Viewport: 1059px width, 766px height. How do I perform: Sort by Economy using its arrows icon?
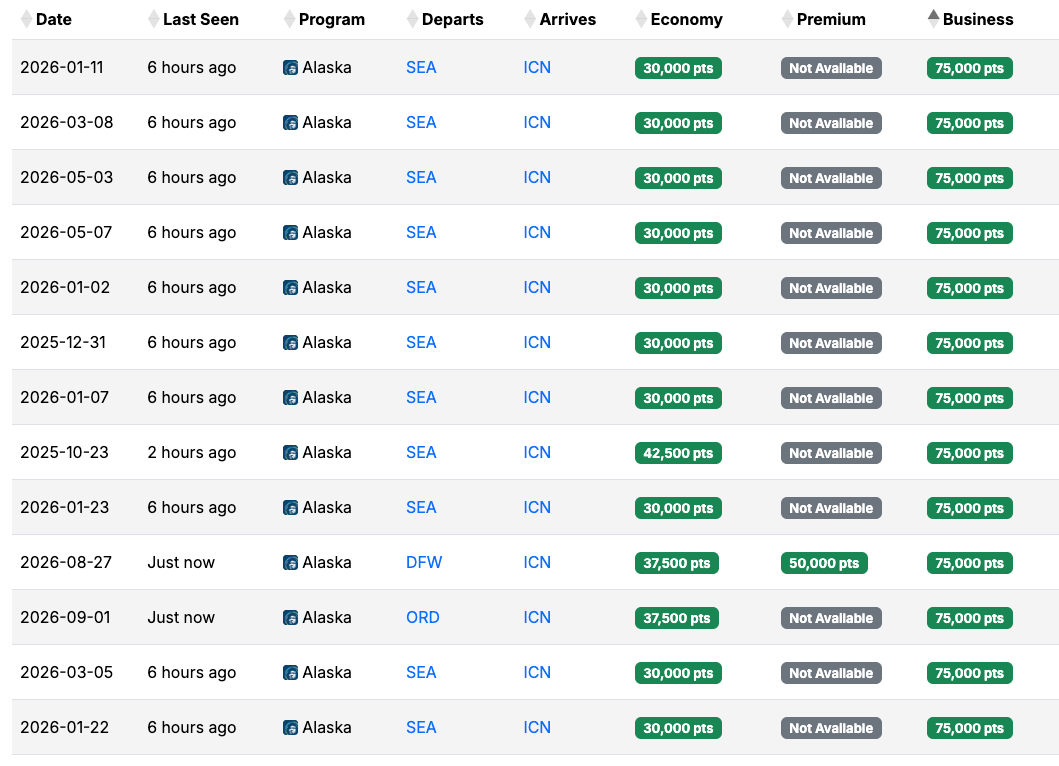[641, 19]
